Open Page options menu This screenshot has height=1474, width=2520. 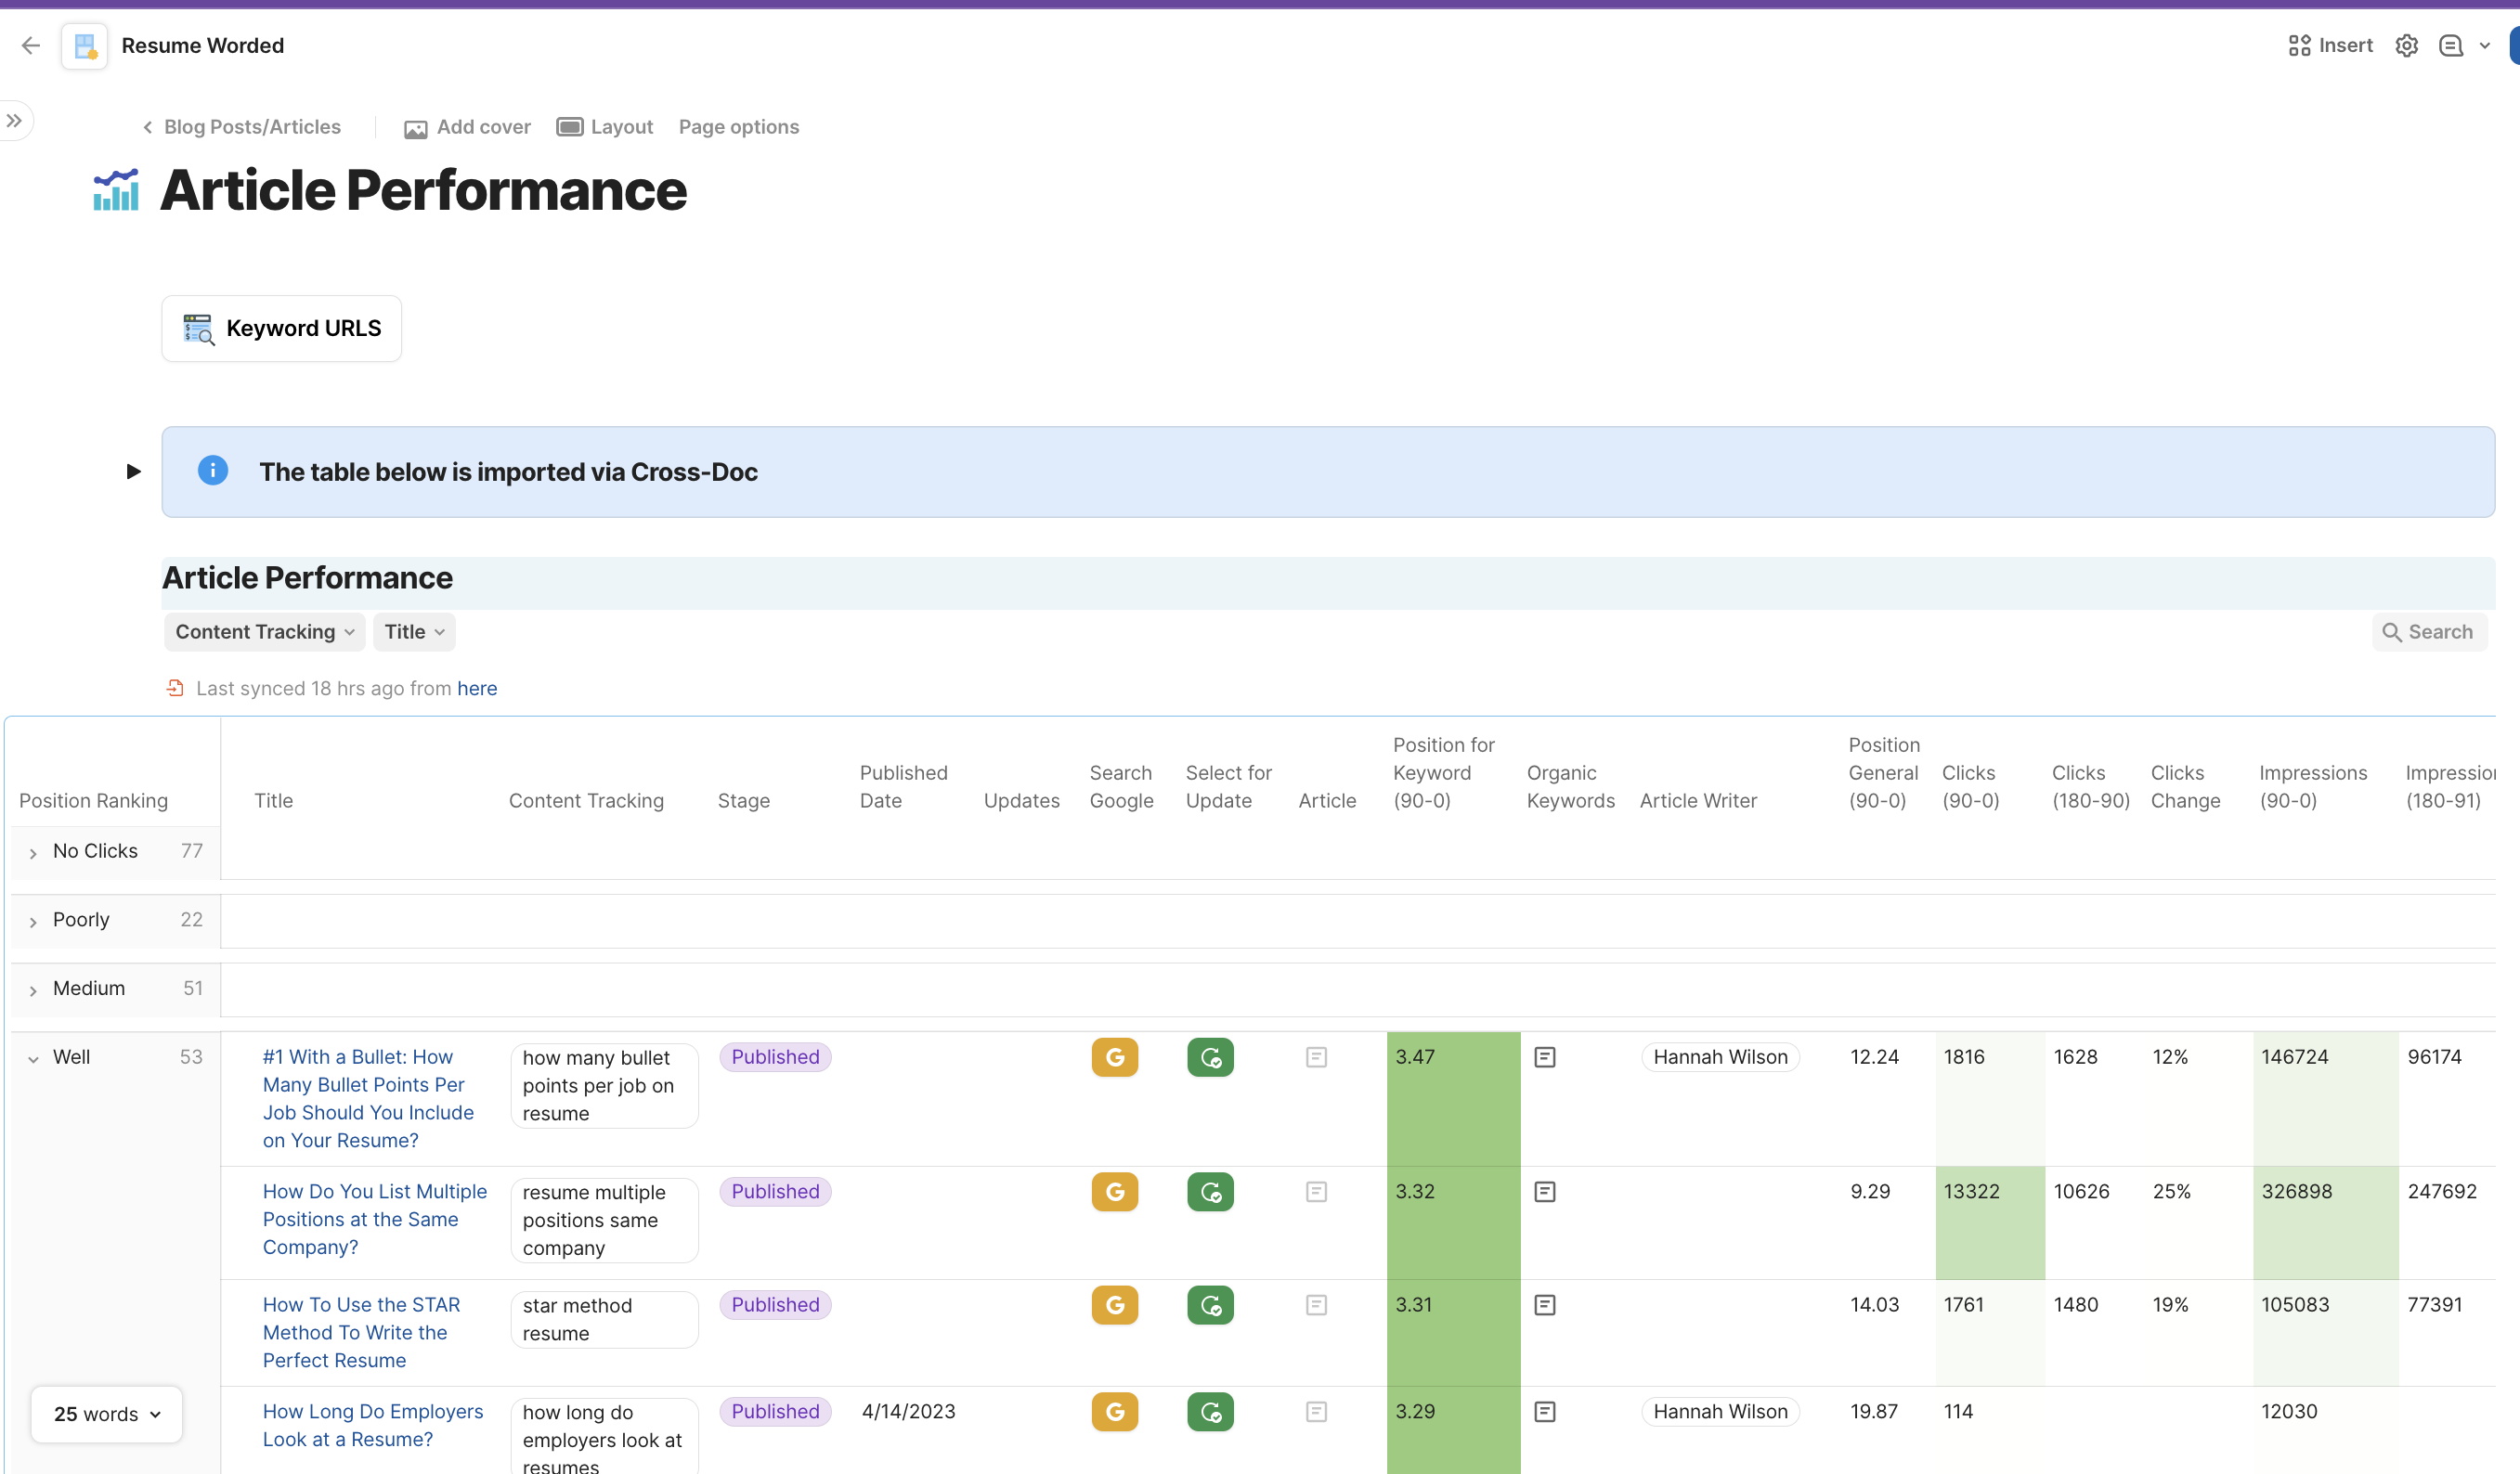click(x=738, y=127)
